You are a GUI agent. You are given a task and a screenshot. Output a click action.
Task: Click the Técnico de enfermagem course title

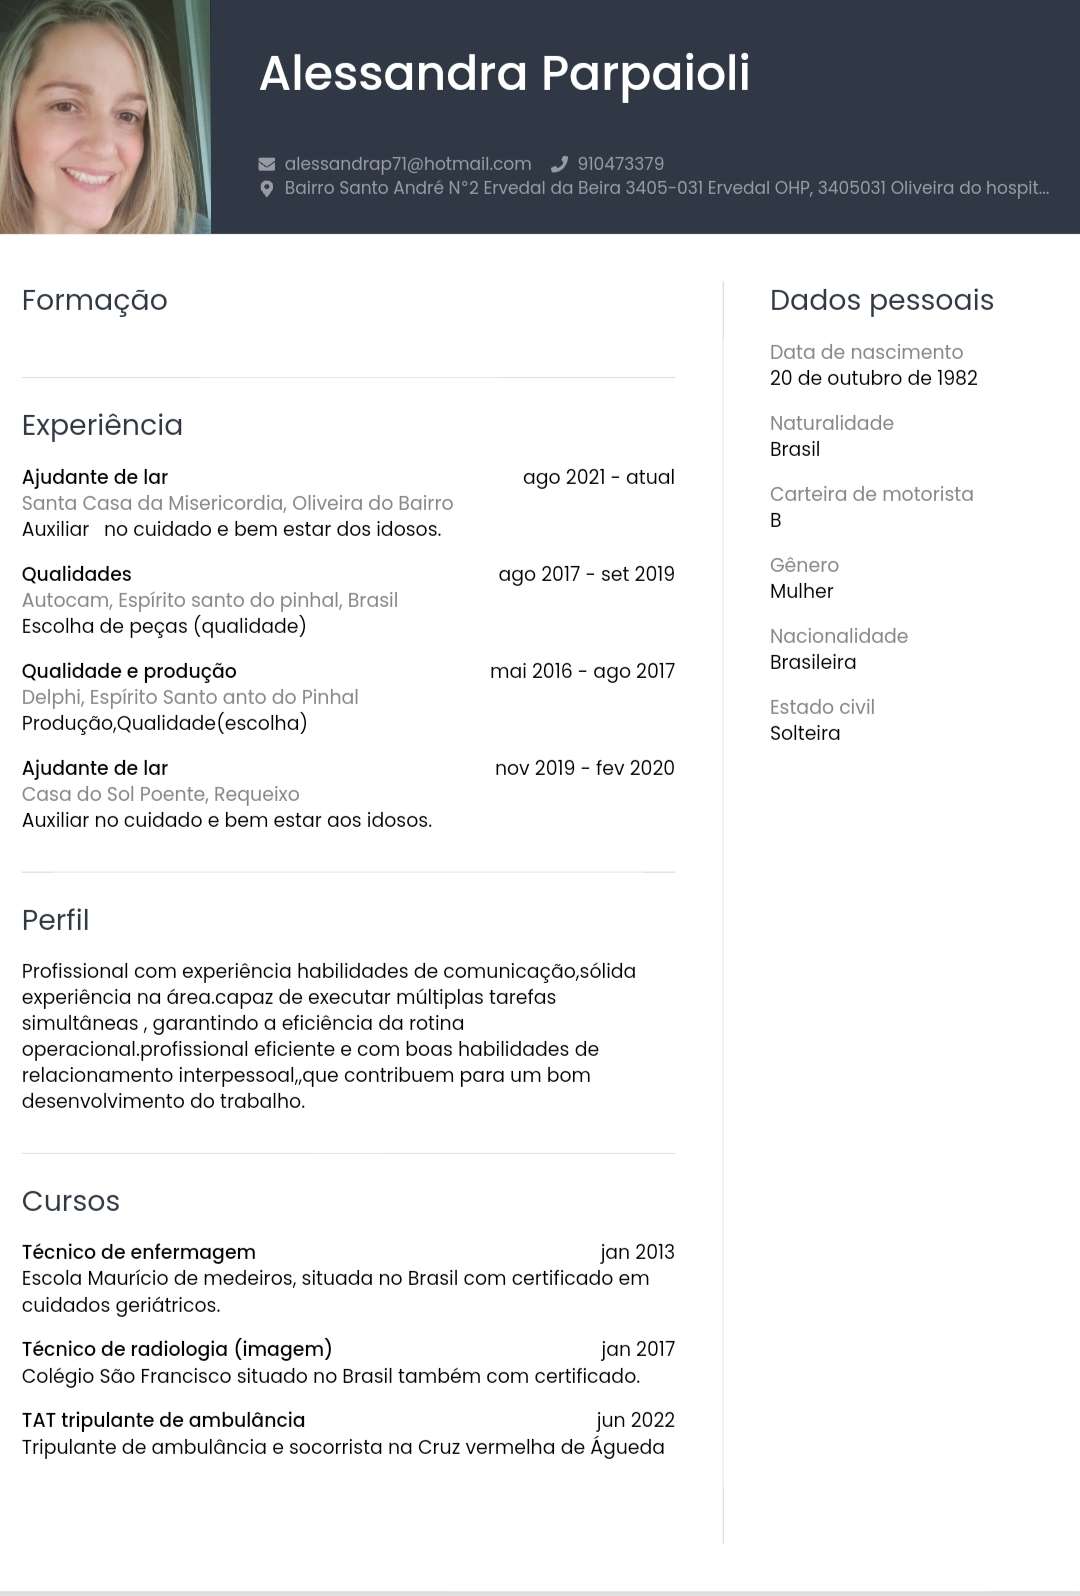(139, 1252)
